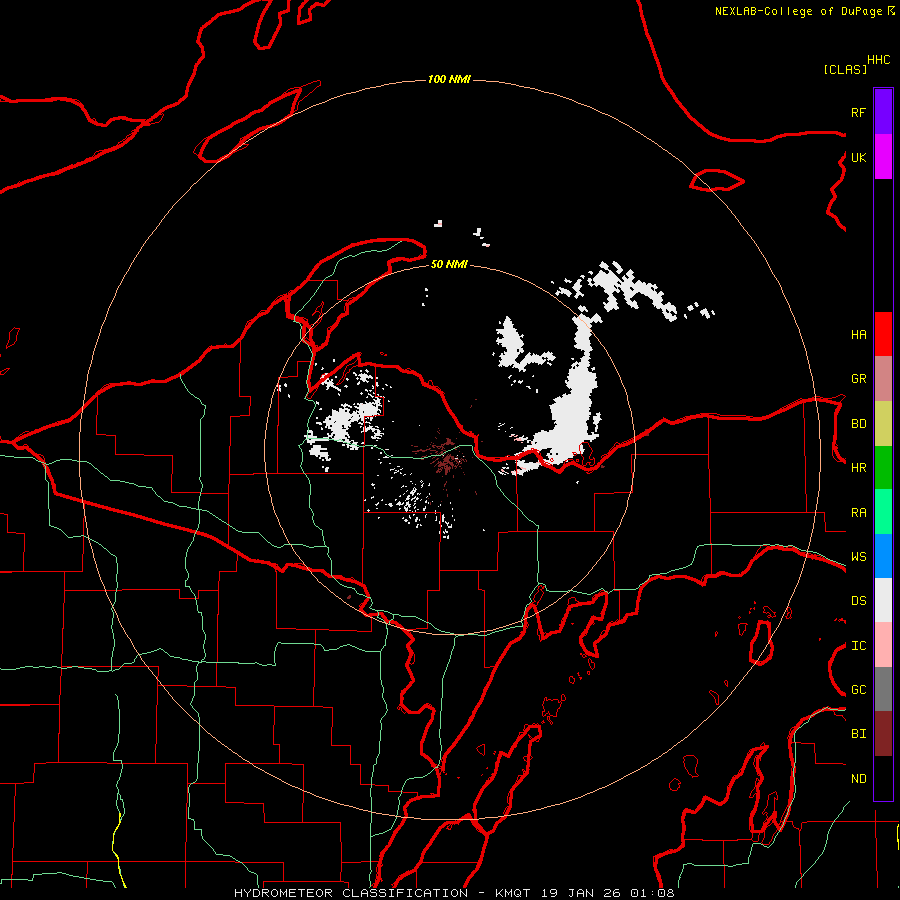Screen dimensions: 900x900
Task: Click the Hydrometeor Classification KMQT caption
Action: [x=454, y=893]
